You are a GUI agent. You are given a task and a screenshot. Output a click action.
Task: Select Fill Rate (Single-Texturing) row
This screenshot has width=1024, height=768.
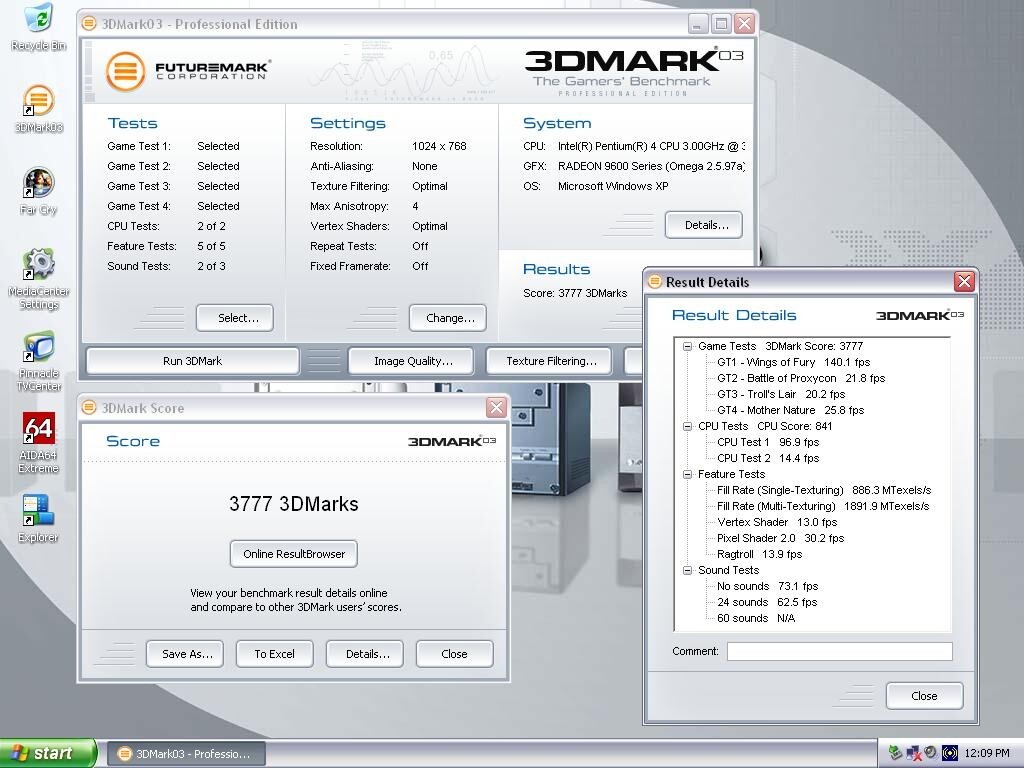tap(824, 490)
